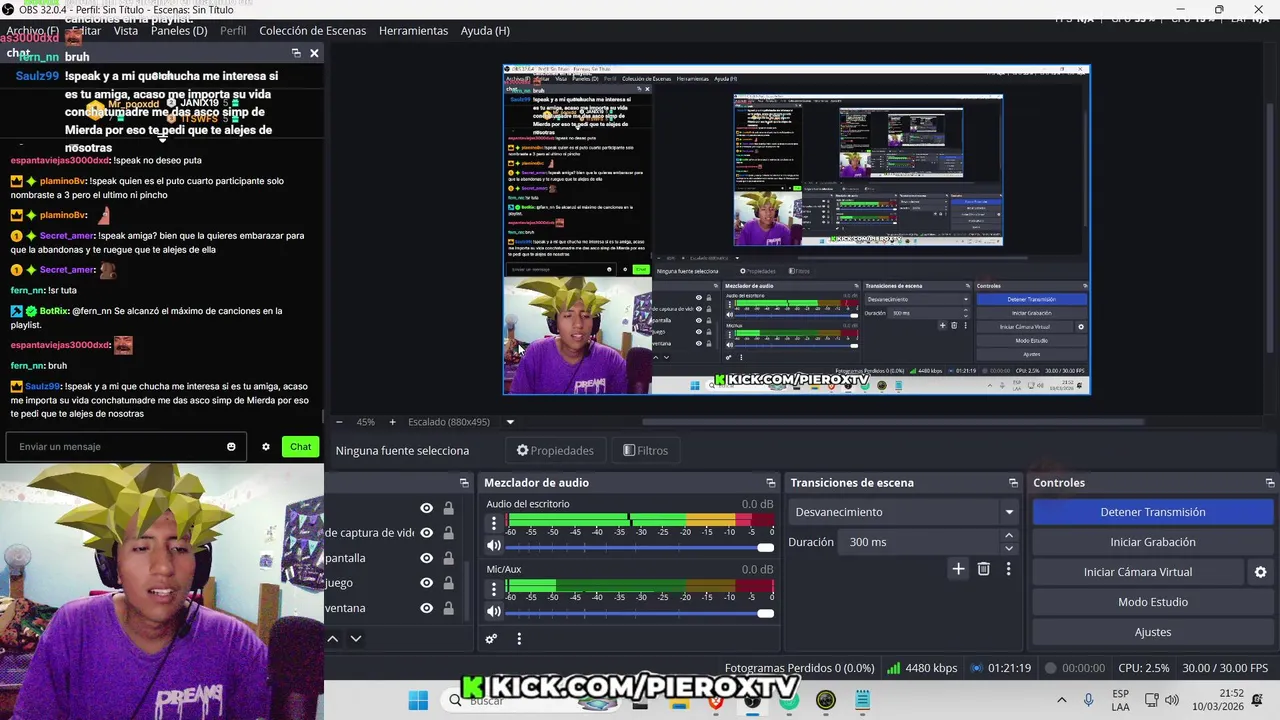Toggle lock on captura de vídeo source
1280x720 pixels.
point(448,533)
